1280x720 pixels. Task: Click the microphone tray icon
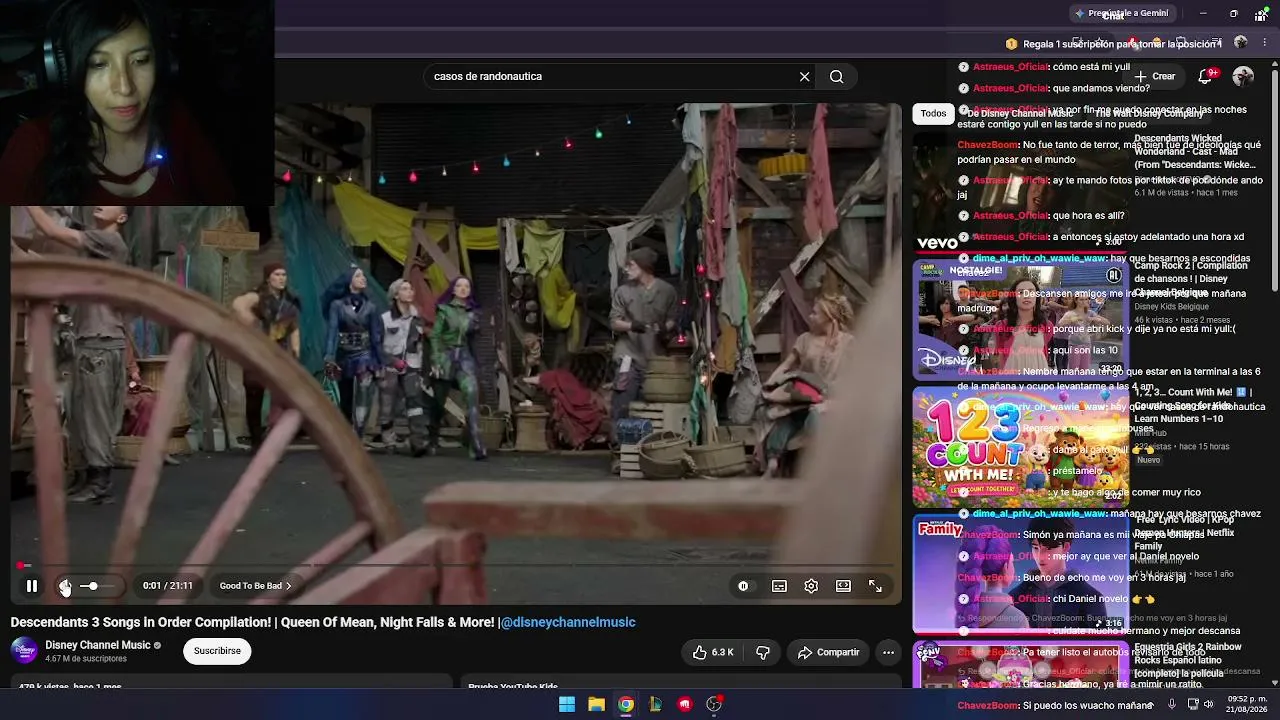pos(1172,704)
